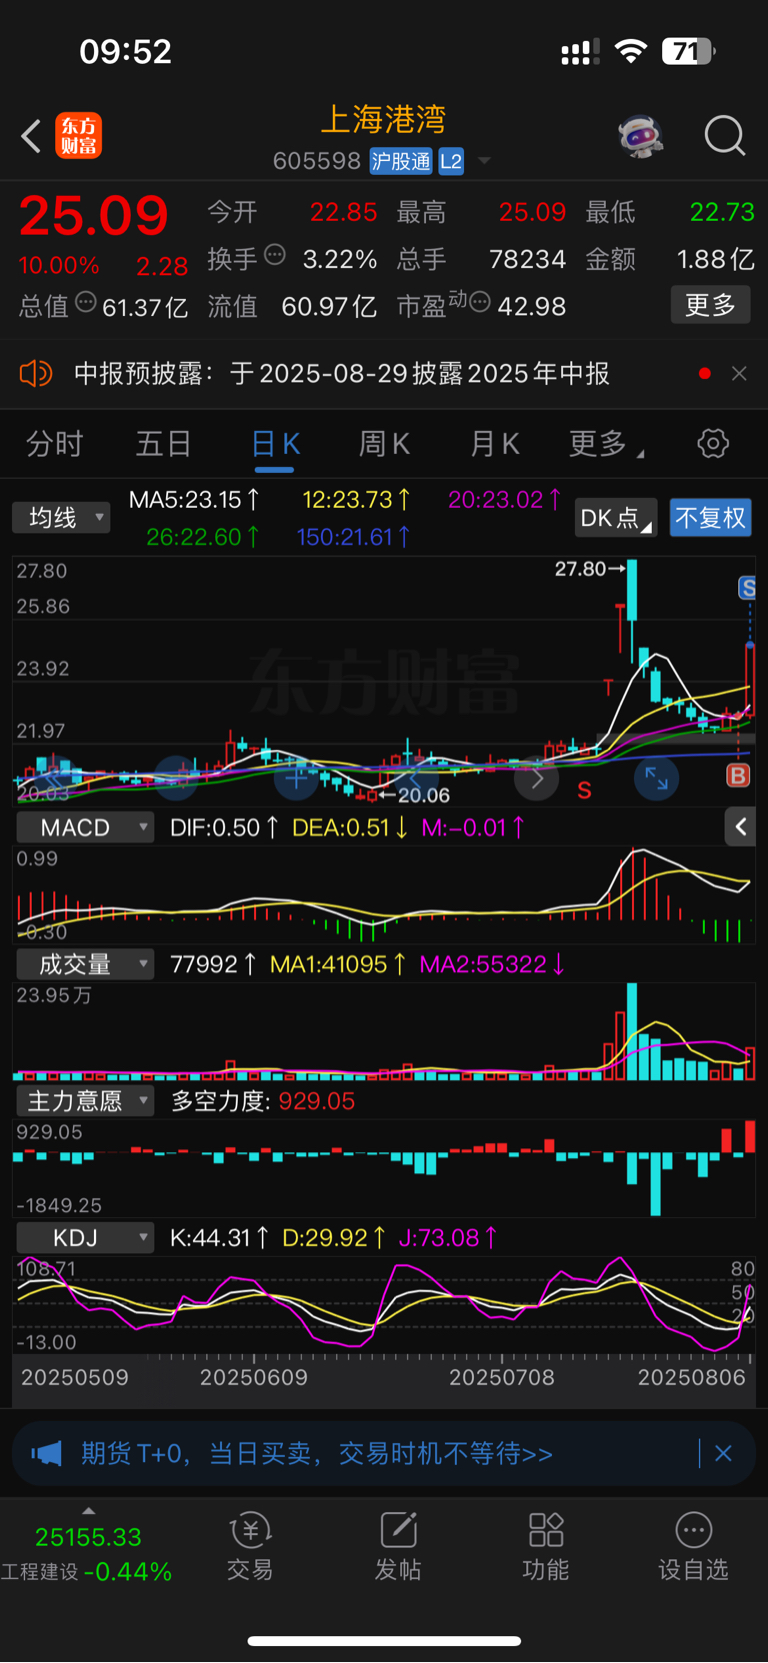Open 功能 functions icon
The image size is (768, 1663).
coord(546,1546)
